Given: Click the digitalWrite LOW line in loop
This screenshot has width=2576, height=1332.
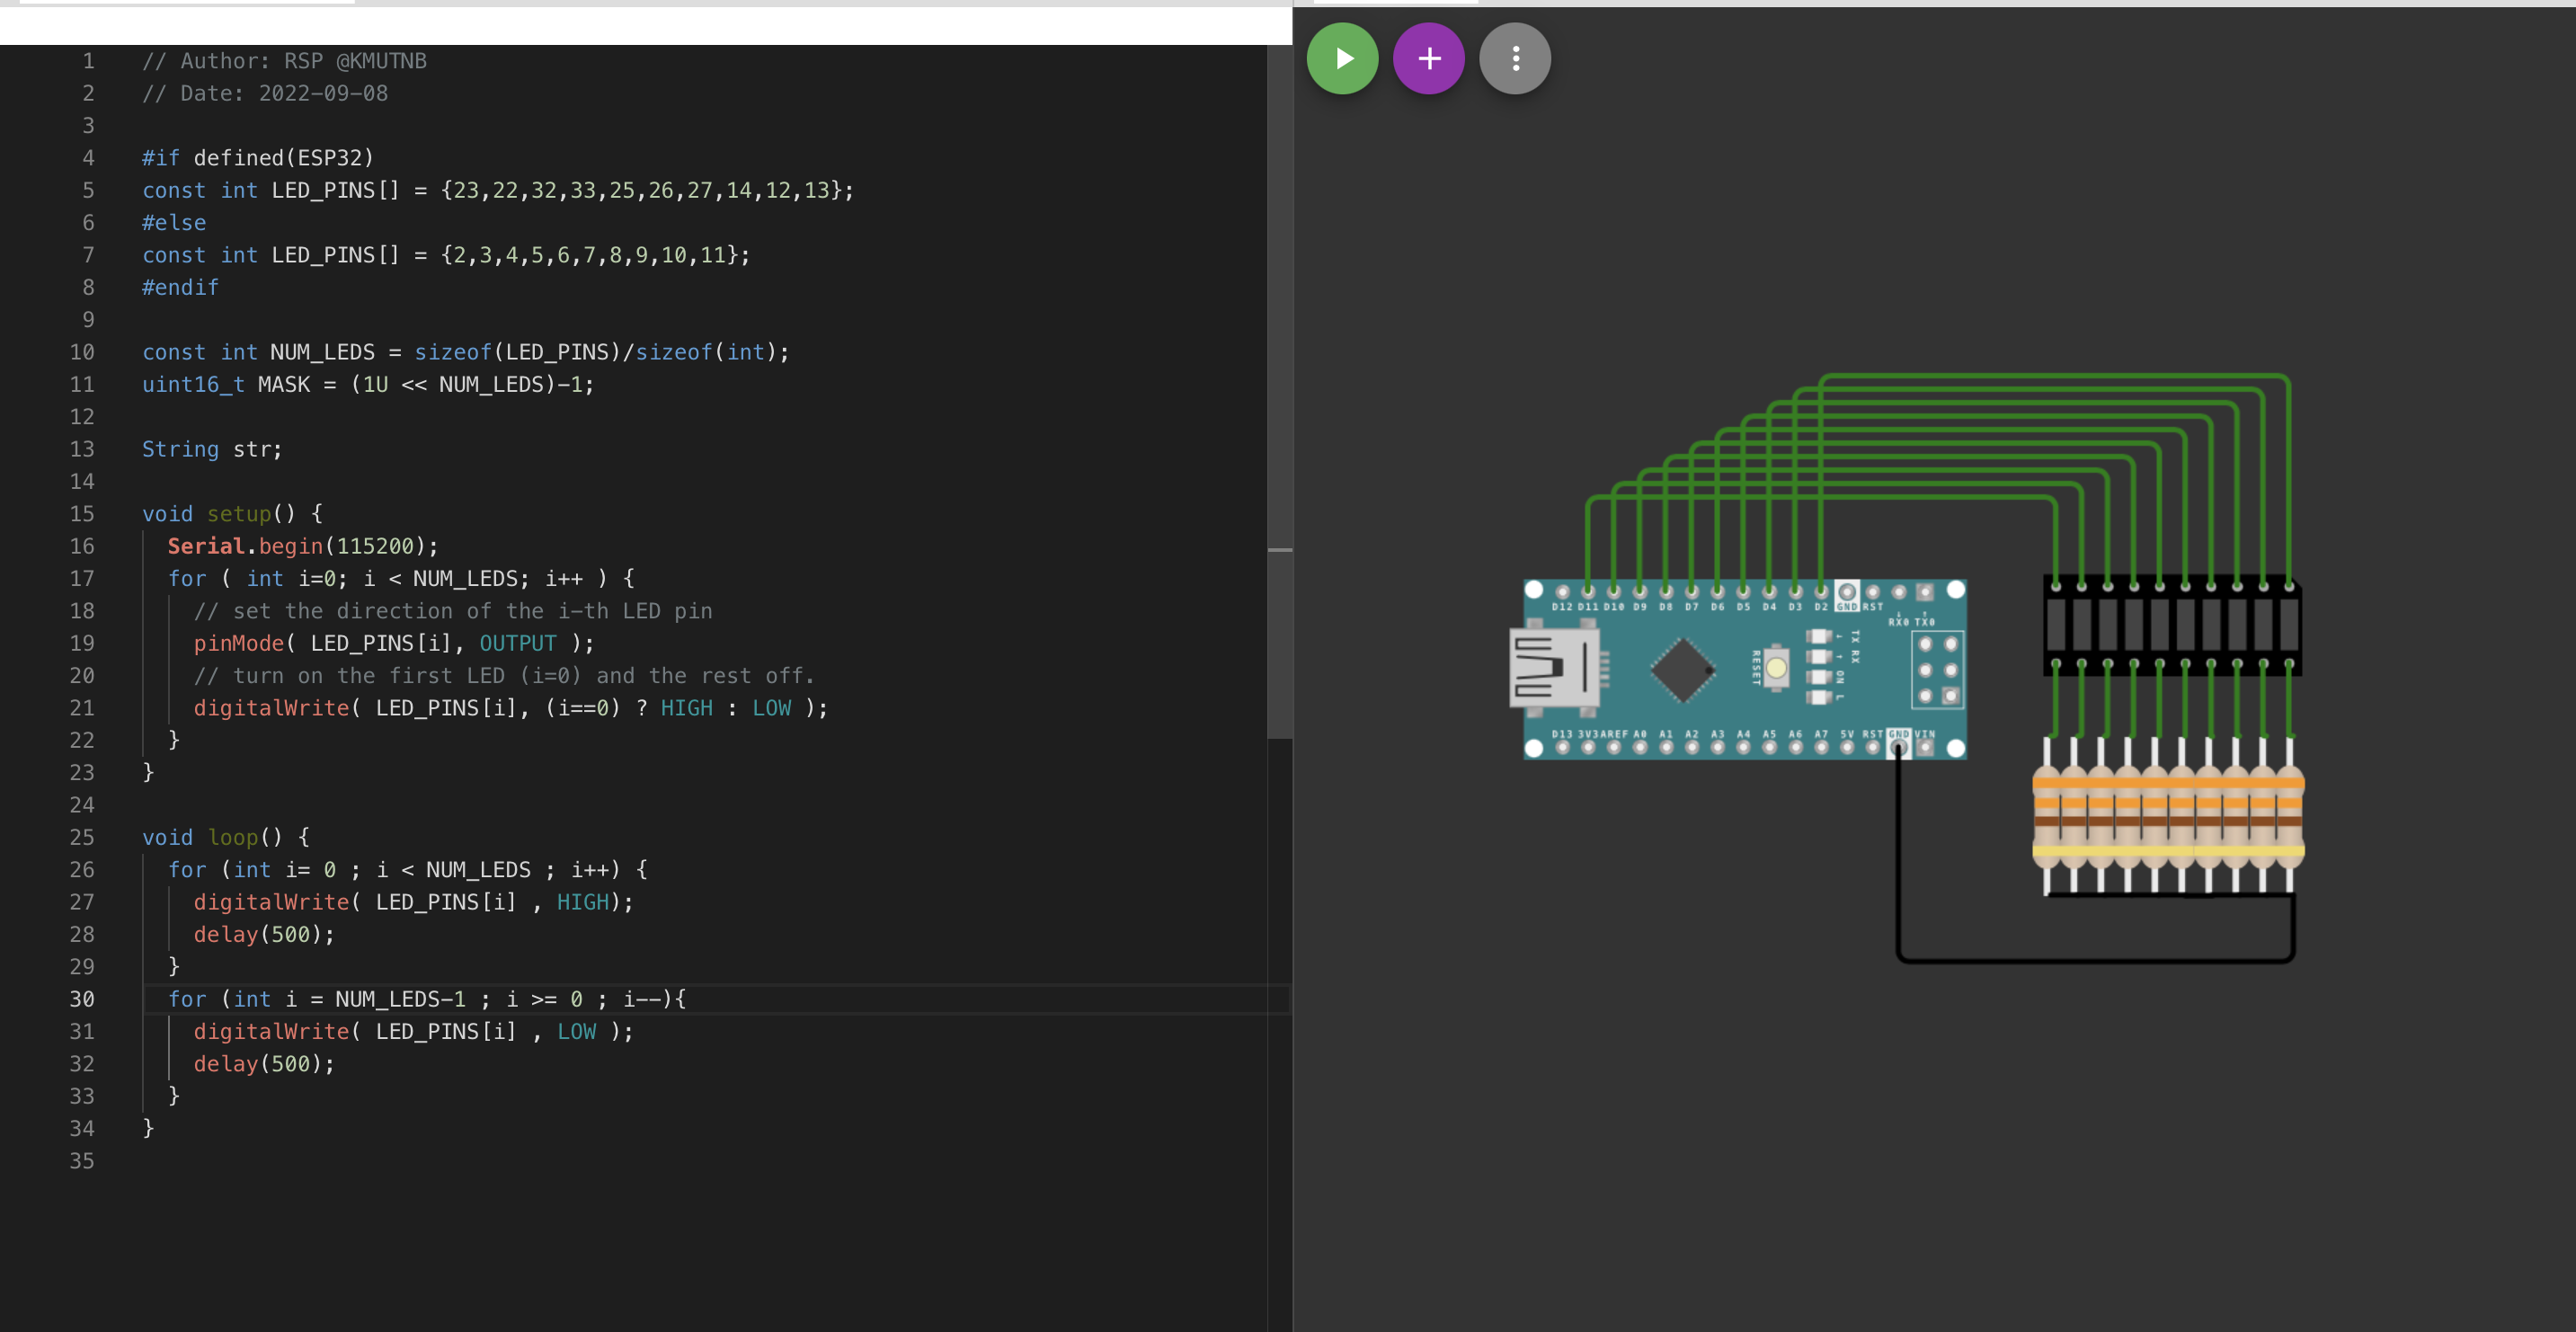Looking at the screenshot, I should coord(413,1031).
